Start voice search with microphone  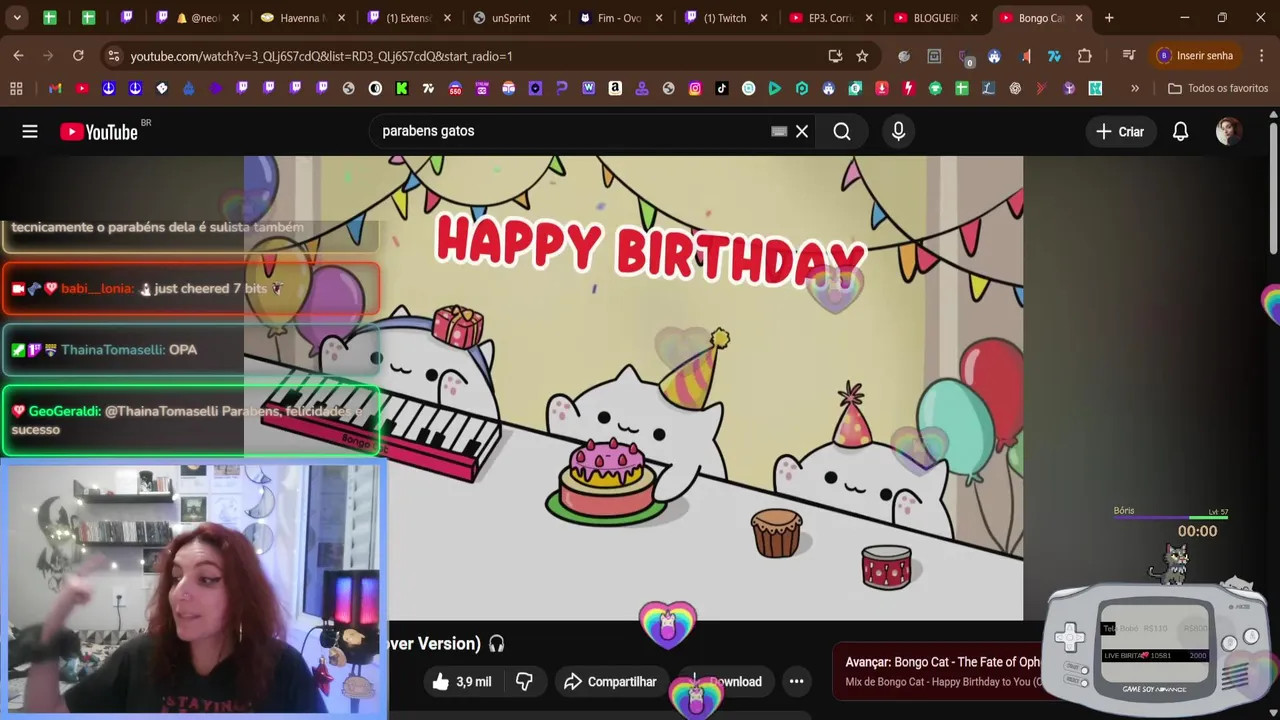[x=898, y=131]
